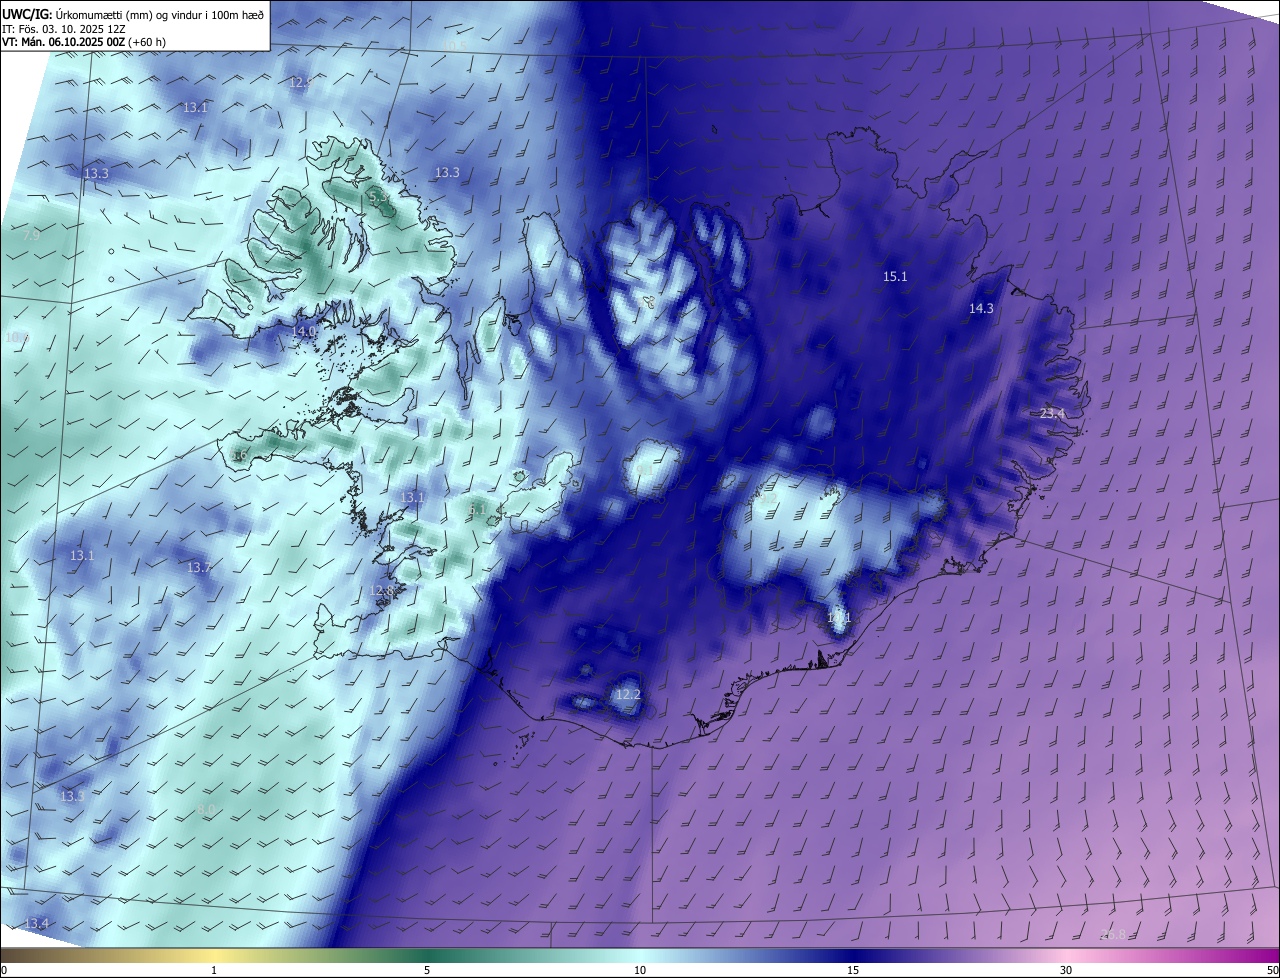
Task: Click the 7.9 value label on the map
Action: [x=32, y=235]
